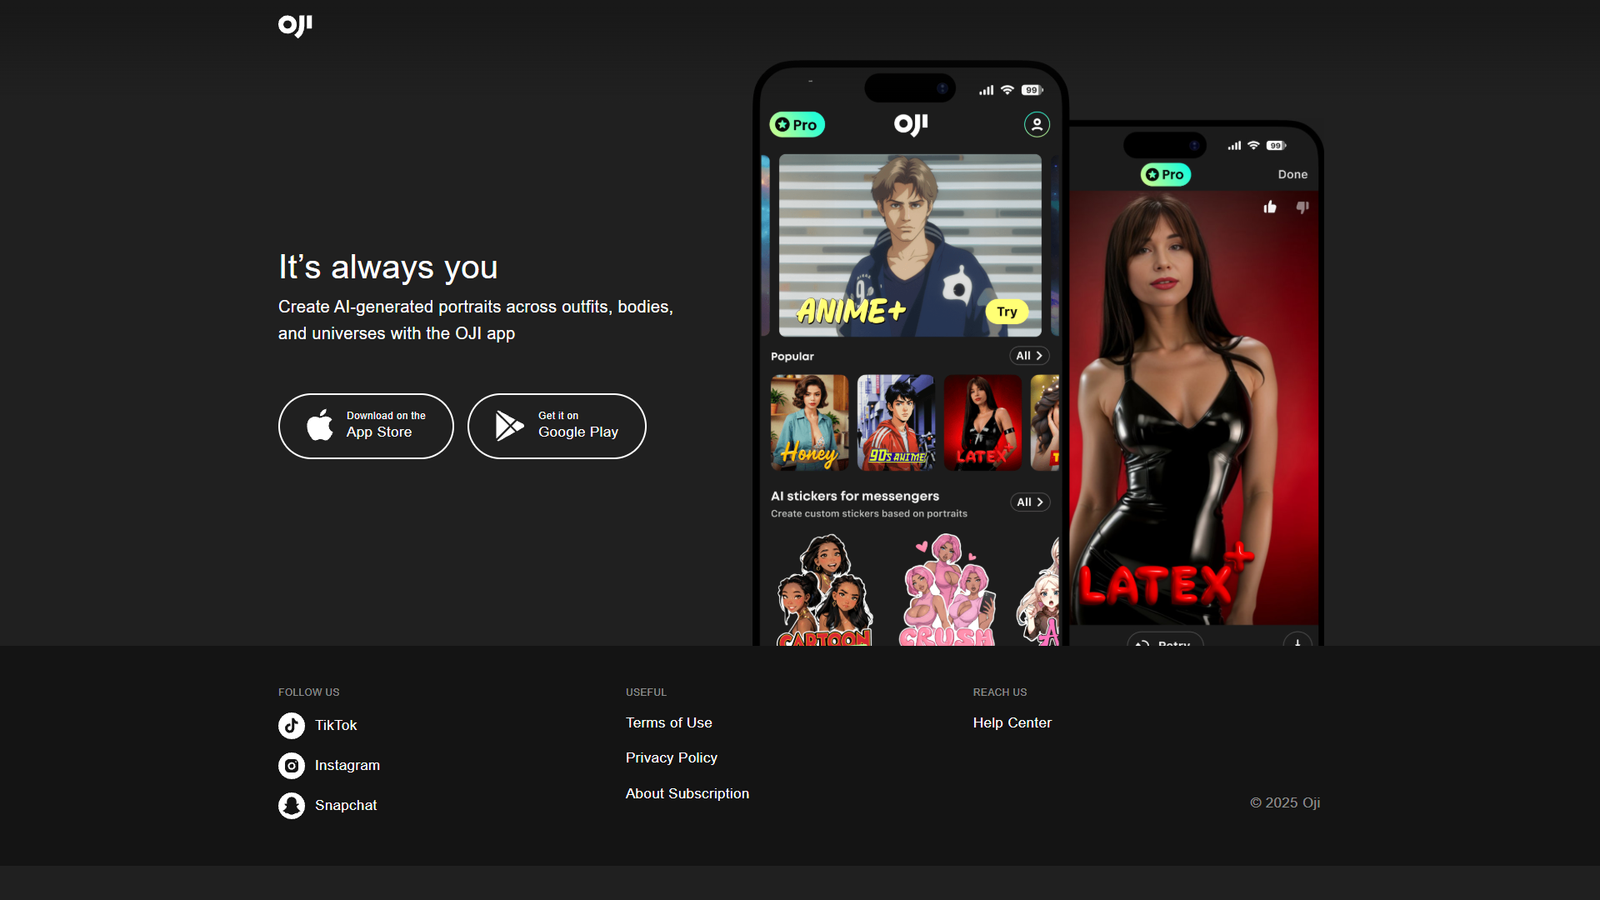The width and height of the screenshot is (1600, 900).
Task: Select the 90s Anime style thumbnail
Action: [896, 423]
